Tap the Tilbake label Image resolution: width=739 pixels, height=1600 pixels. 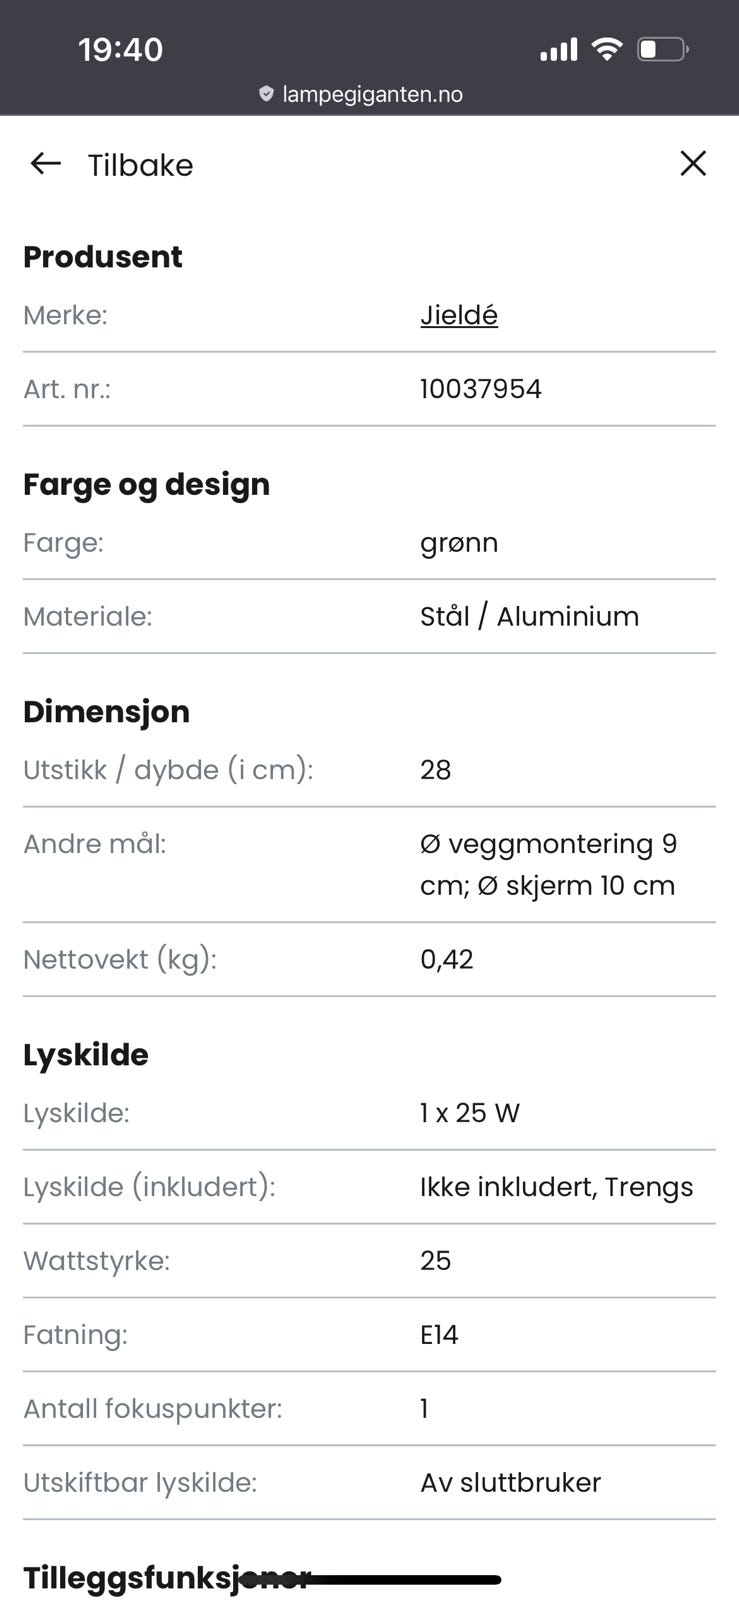[140, 165]
